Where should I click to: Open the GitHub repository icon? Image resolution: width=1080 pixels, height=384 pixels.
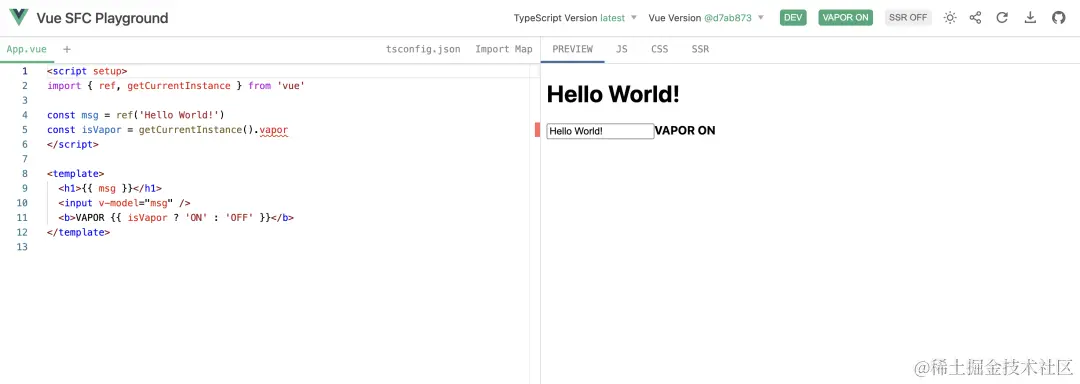point(1059,18)
